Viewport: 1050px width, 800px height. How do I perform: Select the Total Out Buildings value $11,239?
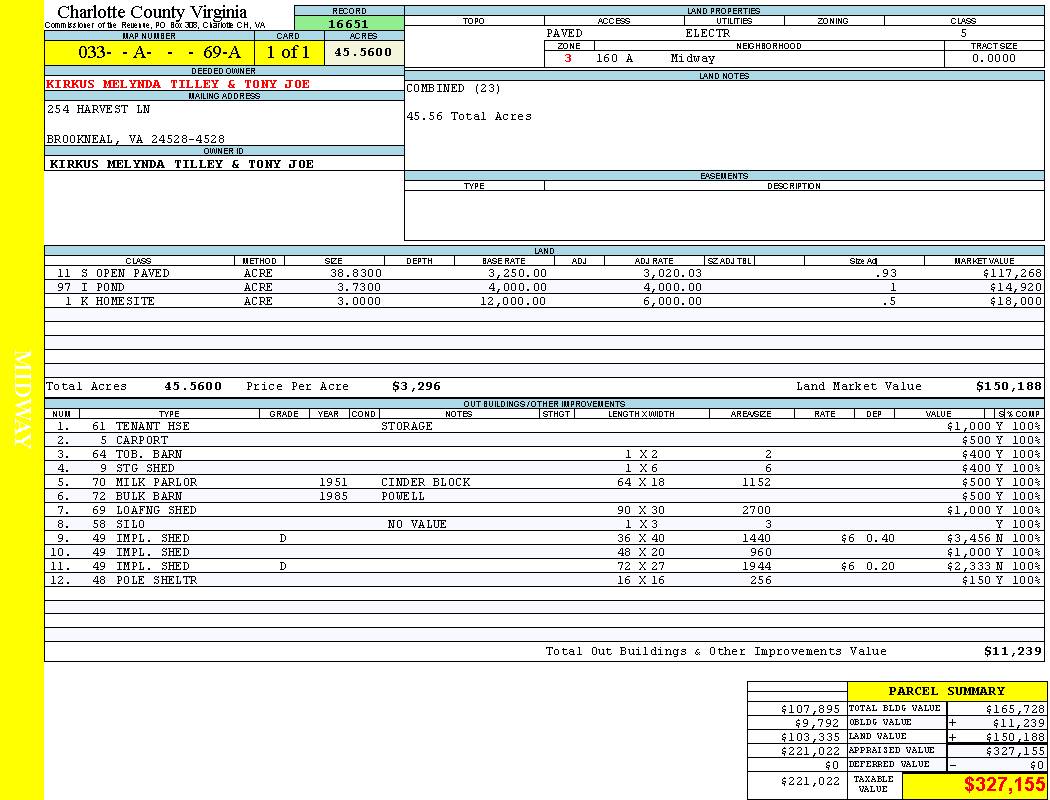tap(1013, 651)
